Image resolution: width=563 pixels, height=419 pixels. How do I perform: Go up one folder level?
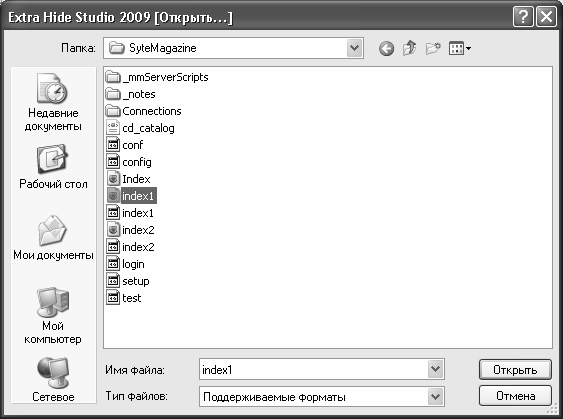click(x=410, y=48)
